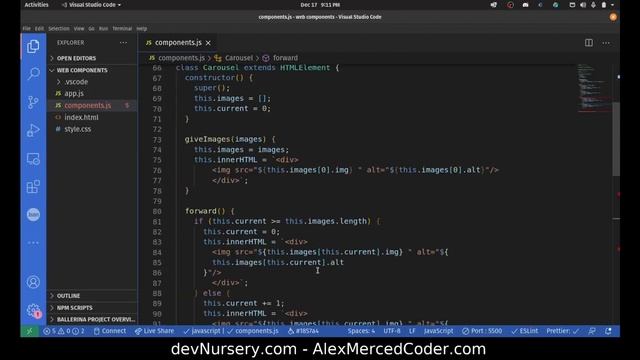This screenshot has height=360, width=640.
Task: Open the notifications bell in status bar
Action: pos(608,331)
